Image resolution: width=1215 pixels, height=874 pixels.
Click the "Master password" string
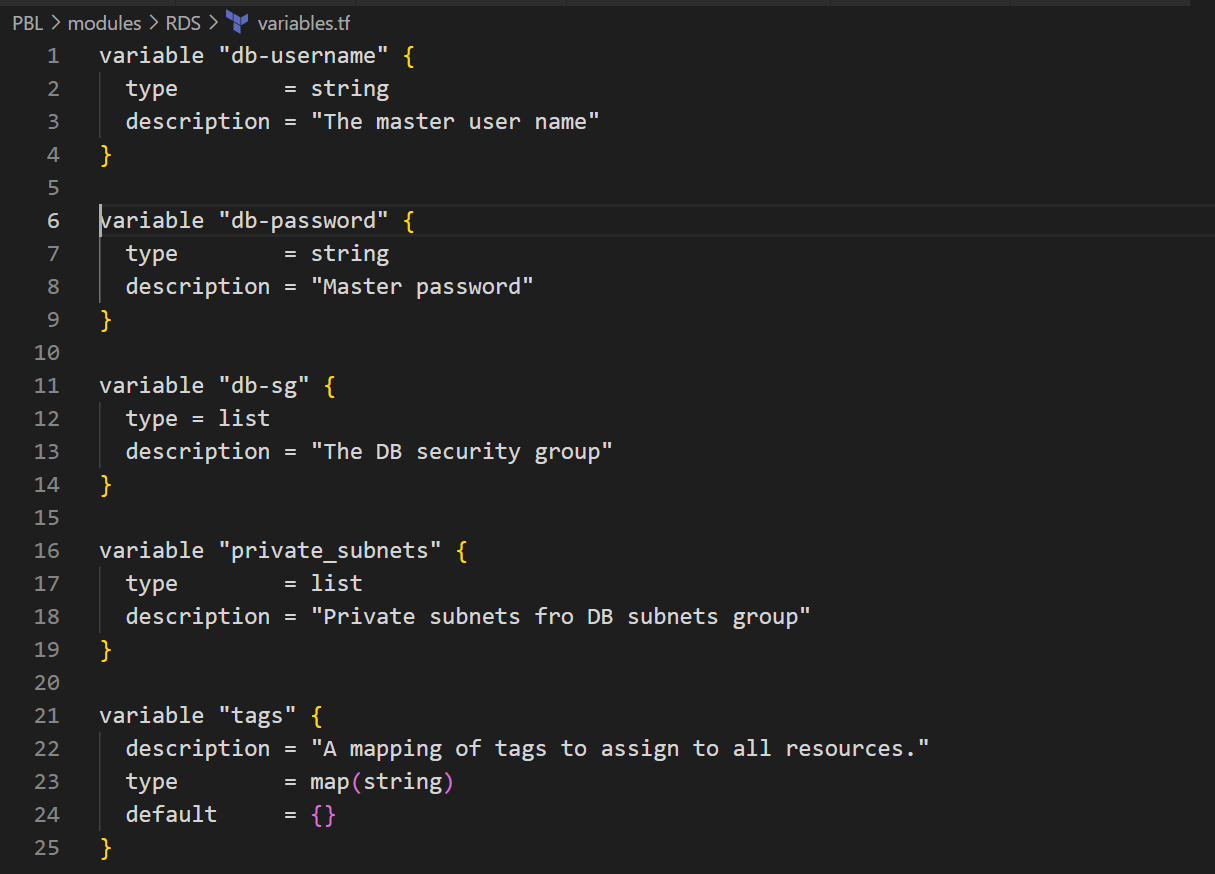421,286
